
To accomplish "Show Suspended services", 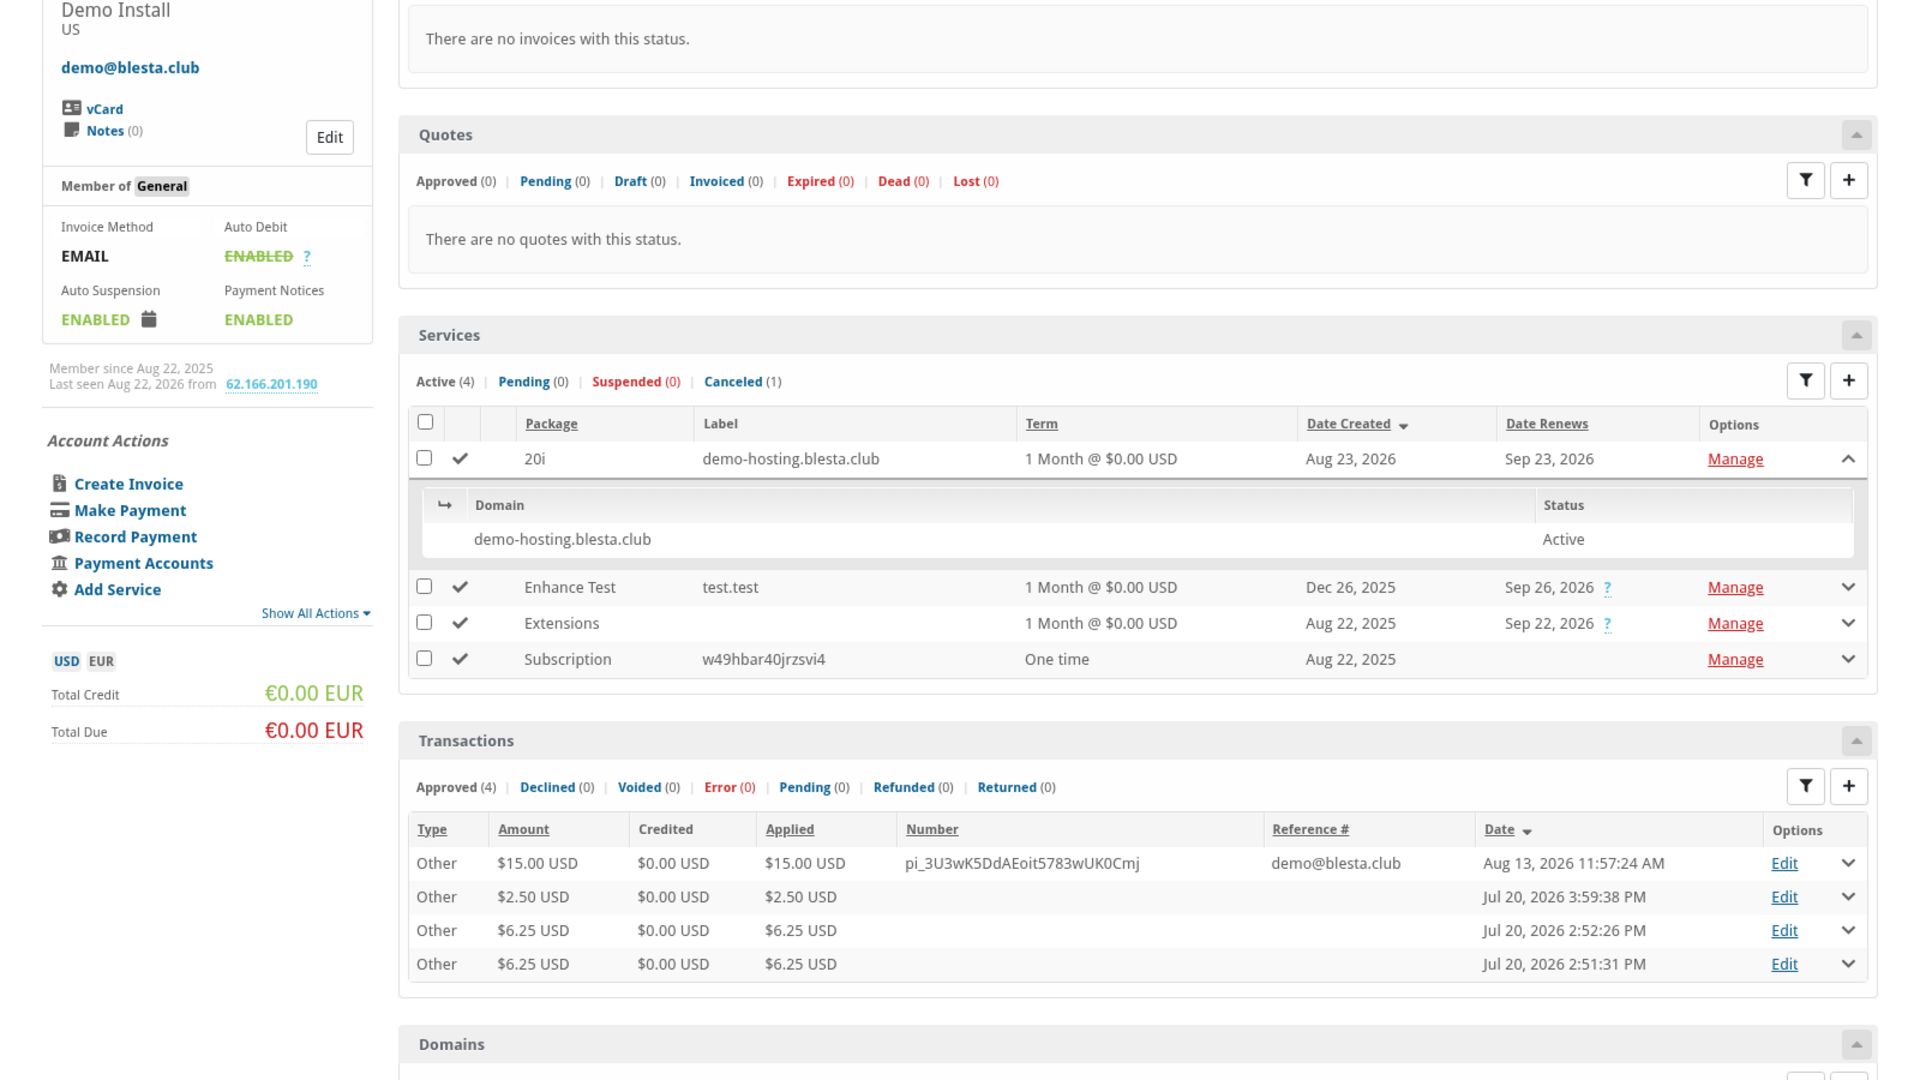I will click(x=636, y=381).
